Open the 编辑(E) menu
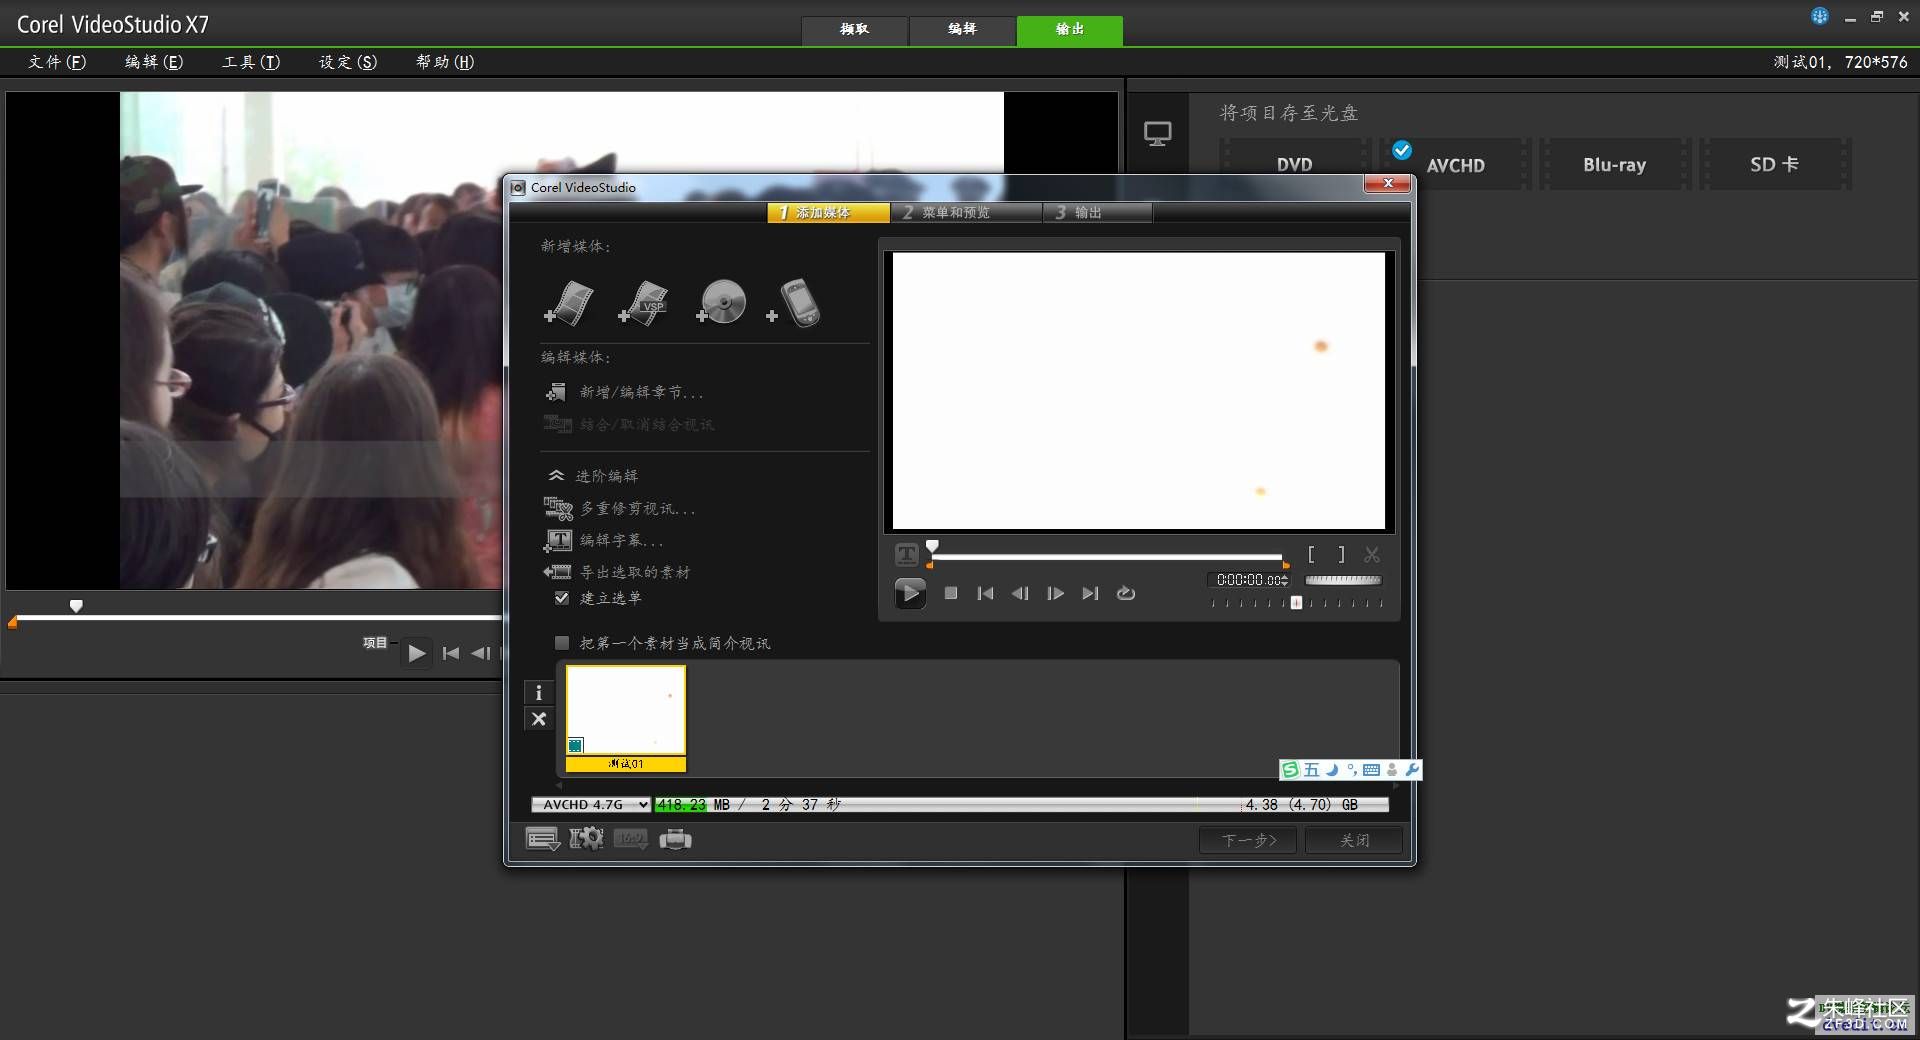The image size is (1920, 1040). point(154,62)
